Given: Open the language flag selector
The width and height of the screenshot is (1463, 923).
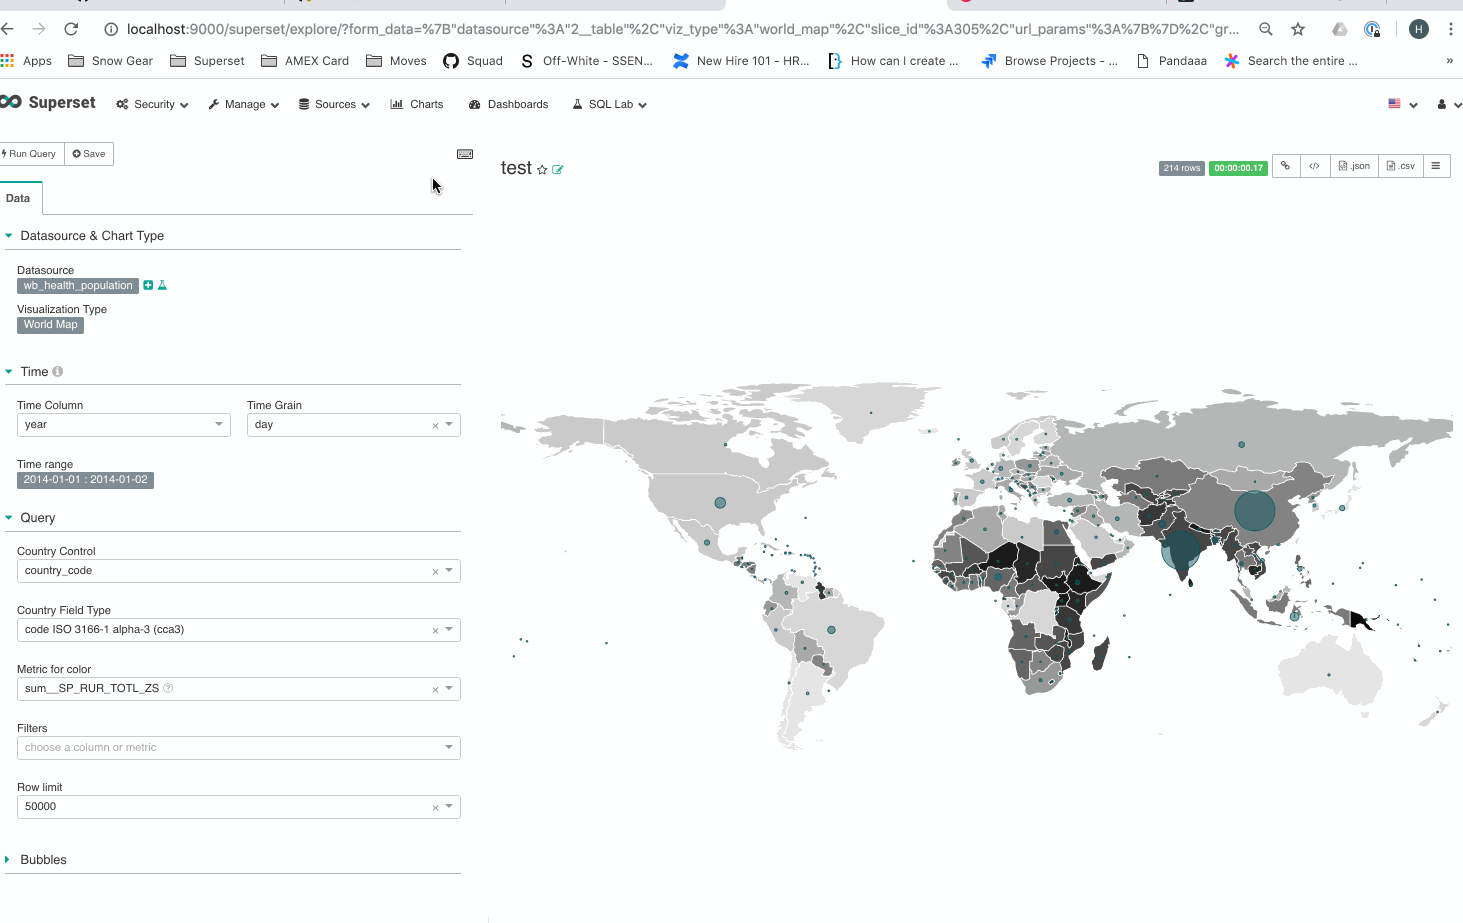Looking at the screenshot, I should coord(1403,104).
